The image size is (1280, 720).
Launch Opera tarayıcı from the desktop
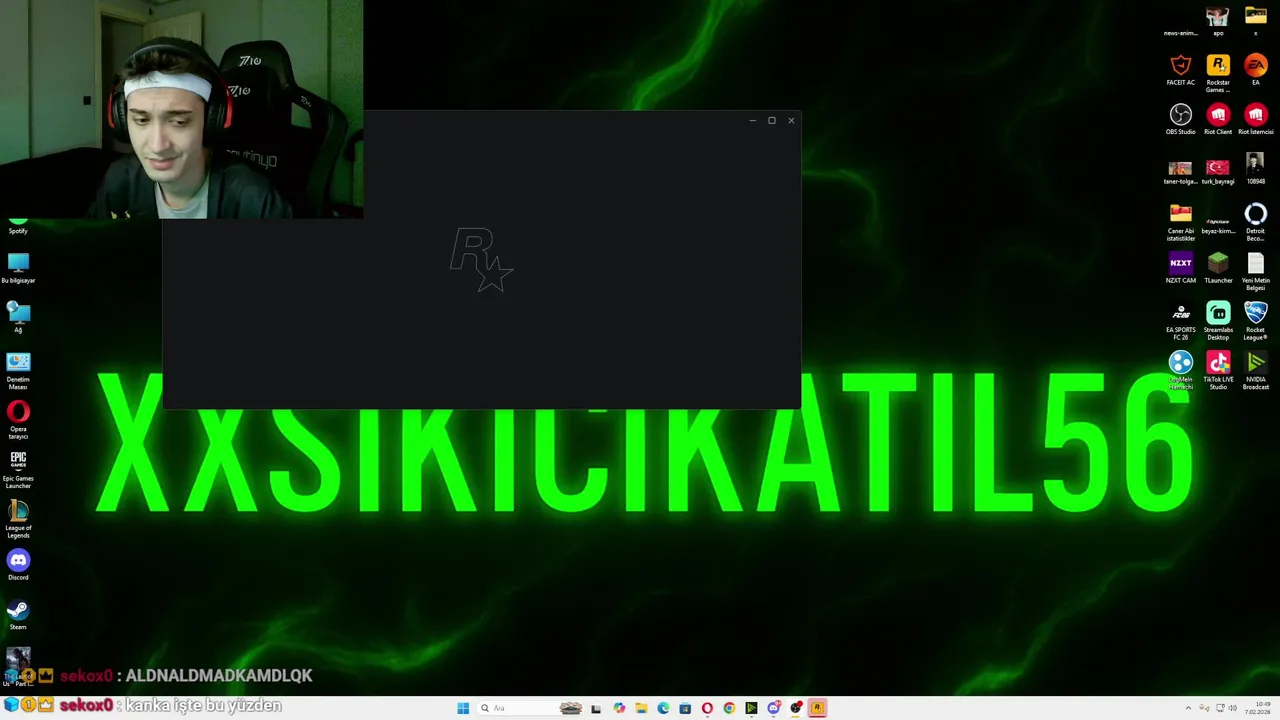(18, 420)
